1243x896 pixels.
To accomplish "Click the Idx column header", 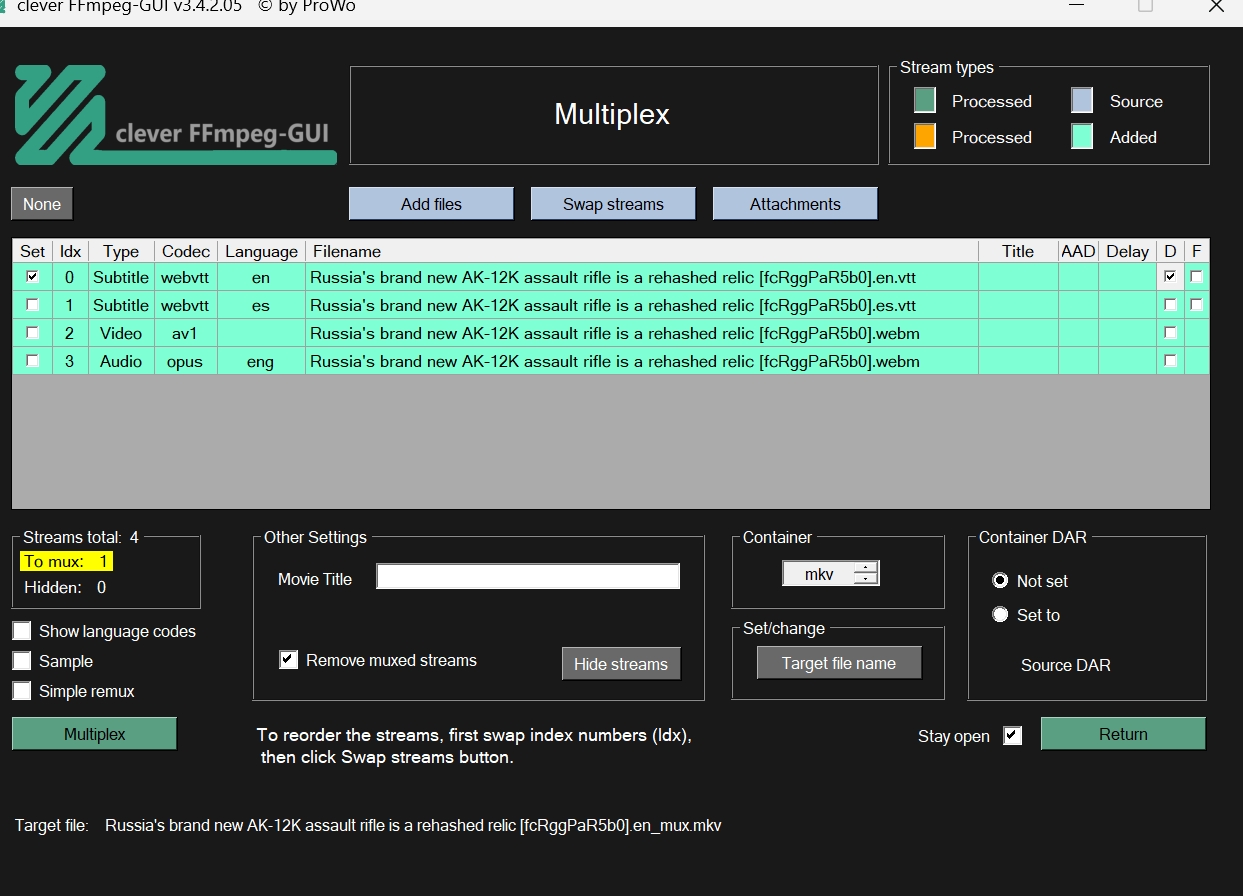I will point(70,251).
